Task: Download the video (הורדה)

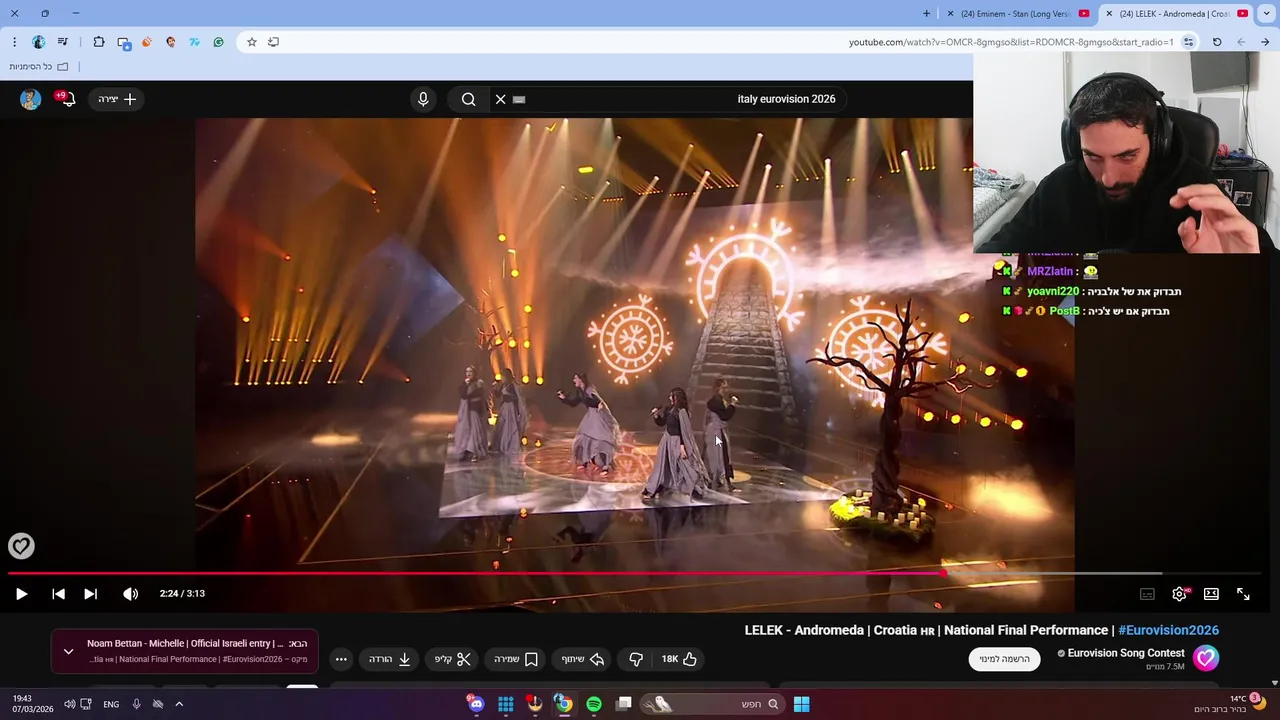Action: (x=390, y=659)
